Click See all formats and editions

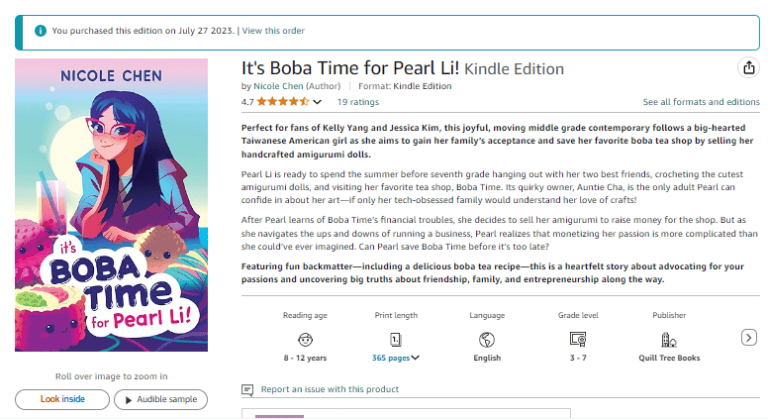701,102
